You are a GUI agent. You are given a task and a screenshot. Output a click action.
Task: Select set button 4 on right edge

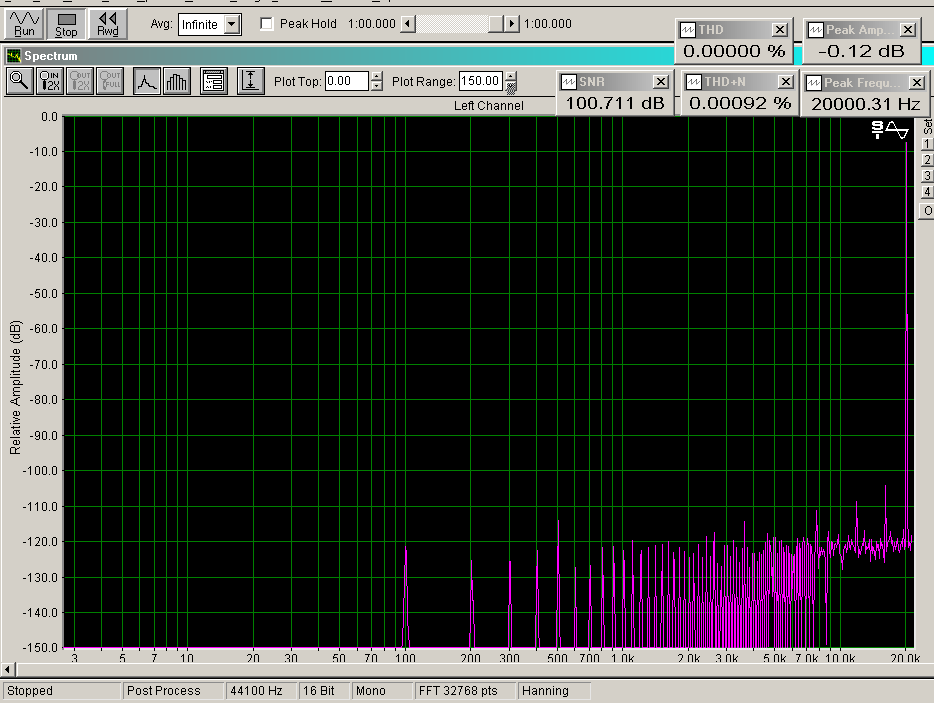(927, 192)
